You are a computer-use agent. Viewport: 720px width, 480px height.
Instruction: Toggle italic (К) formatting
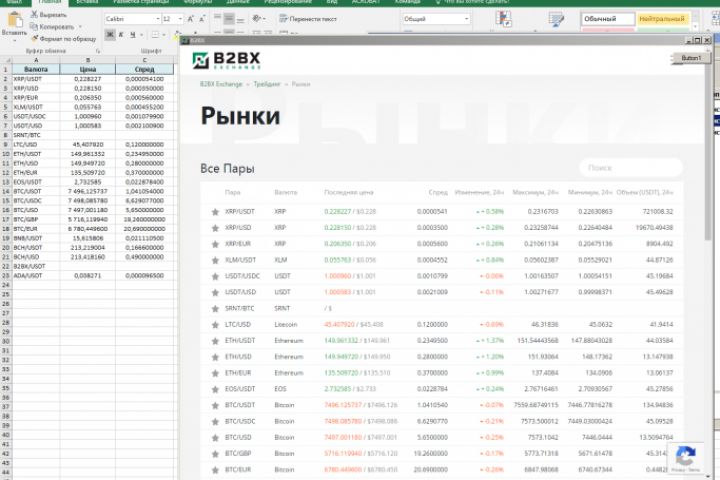tap(121, 35)
